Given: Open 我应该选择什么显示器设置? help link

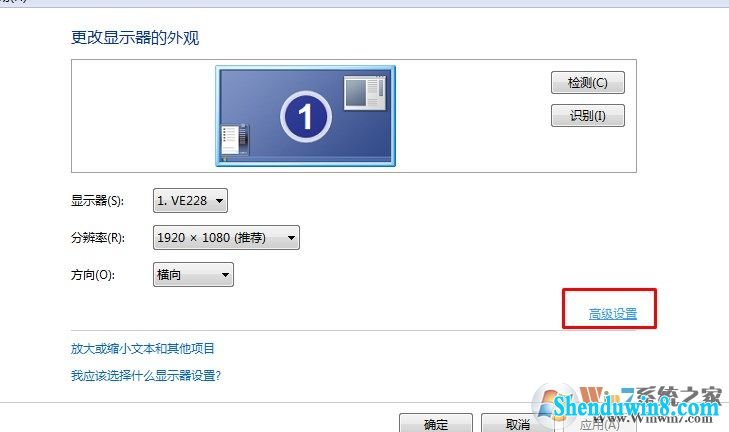Looking at the screenshot, I should pyautogui.click(x=146, y=375).
